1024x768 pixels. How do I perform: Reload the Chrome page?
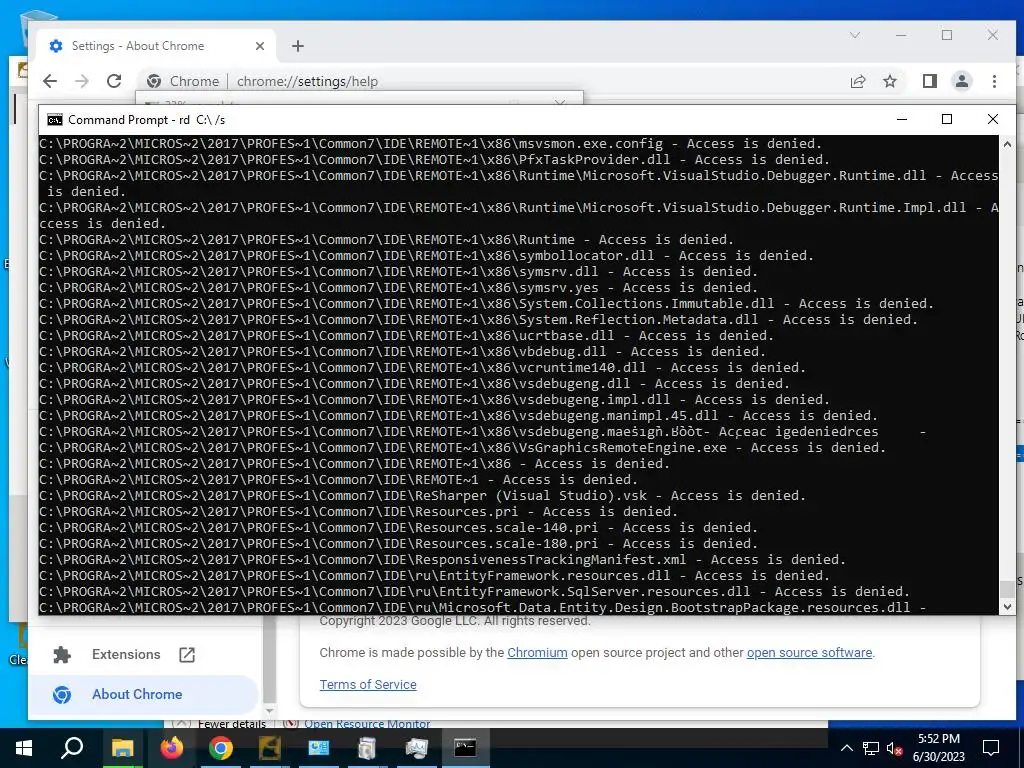point(114,81)
